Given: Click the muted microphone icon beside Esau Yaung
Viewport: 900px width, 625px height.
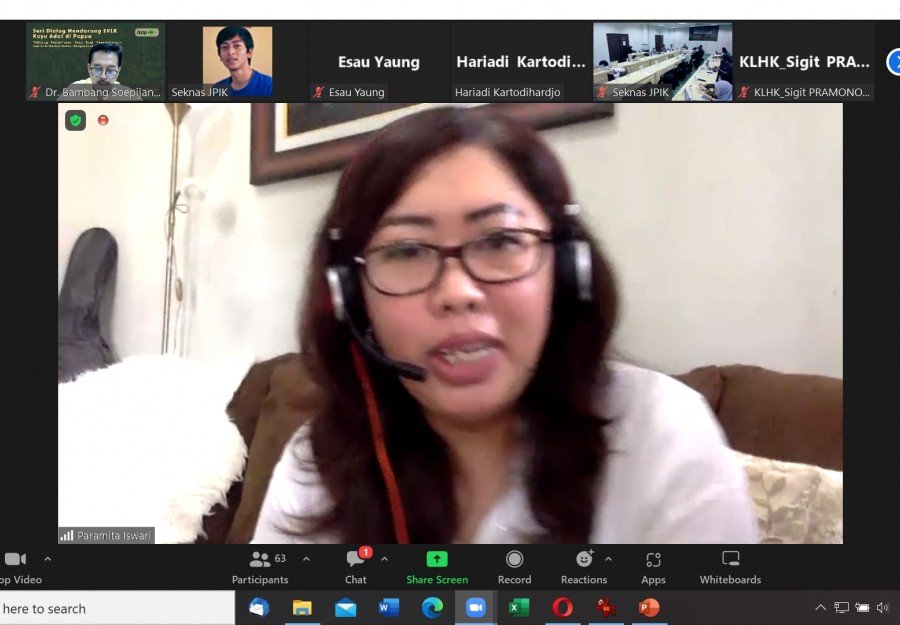Looking at the screenshot, I should [319, 92].
